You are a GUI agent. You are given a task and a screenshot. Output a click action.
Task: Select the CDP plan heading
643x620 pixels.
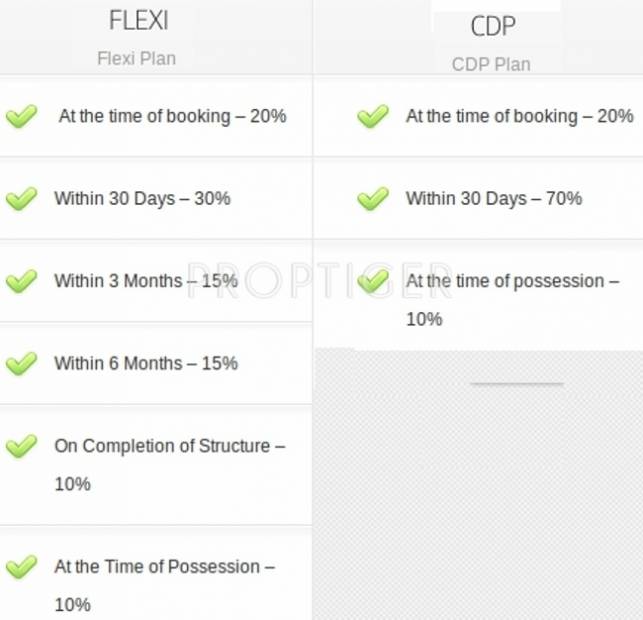coord(492,26)
